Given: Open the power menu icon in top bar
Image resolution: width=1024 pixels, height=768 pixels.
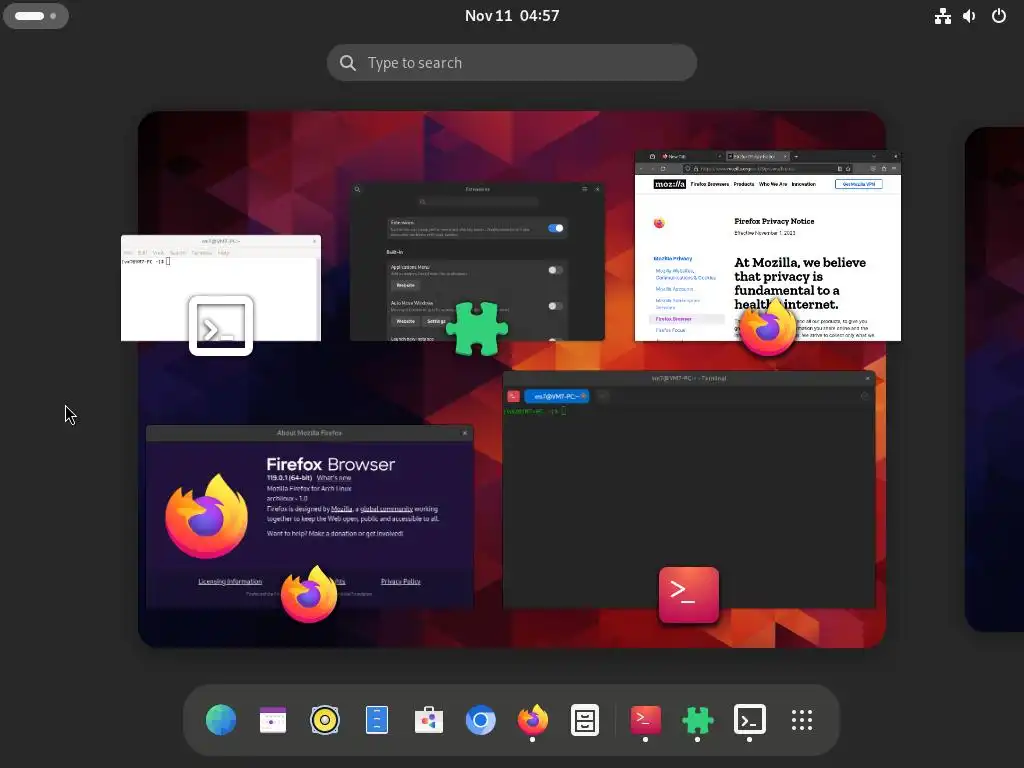Looking at the screenshot, I should click(999, 16).
